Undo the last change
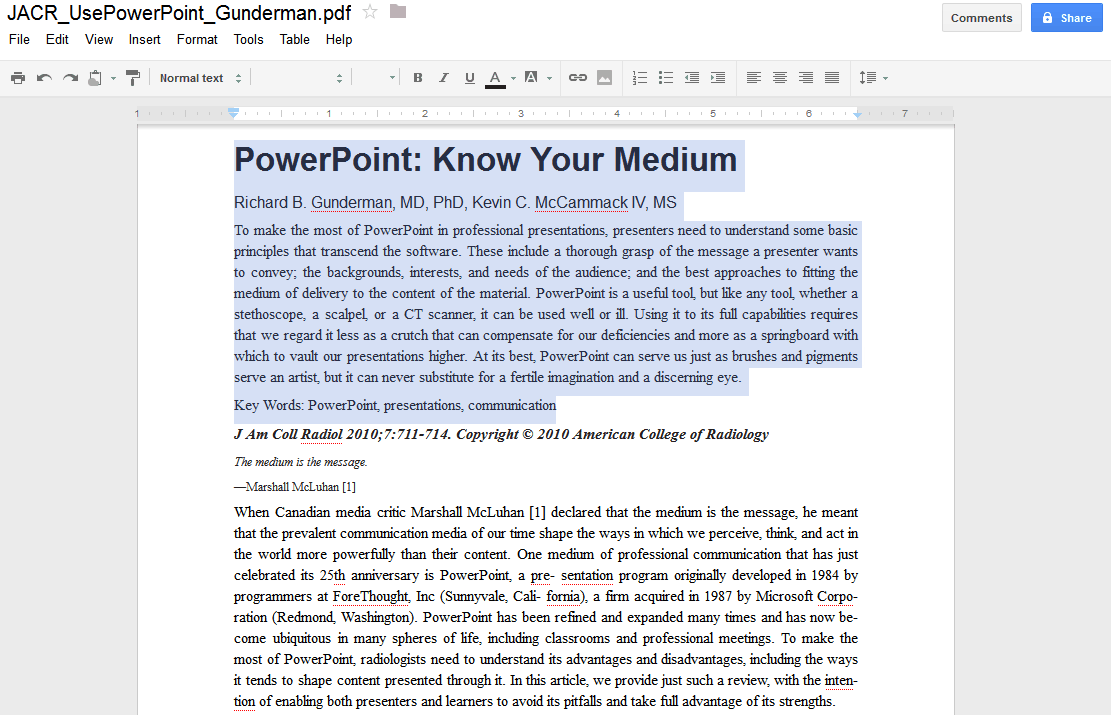The image size is (1111, 715). [x=43, y=77]
